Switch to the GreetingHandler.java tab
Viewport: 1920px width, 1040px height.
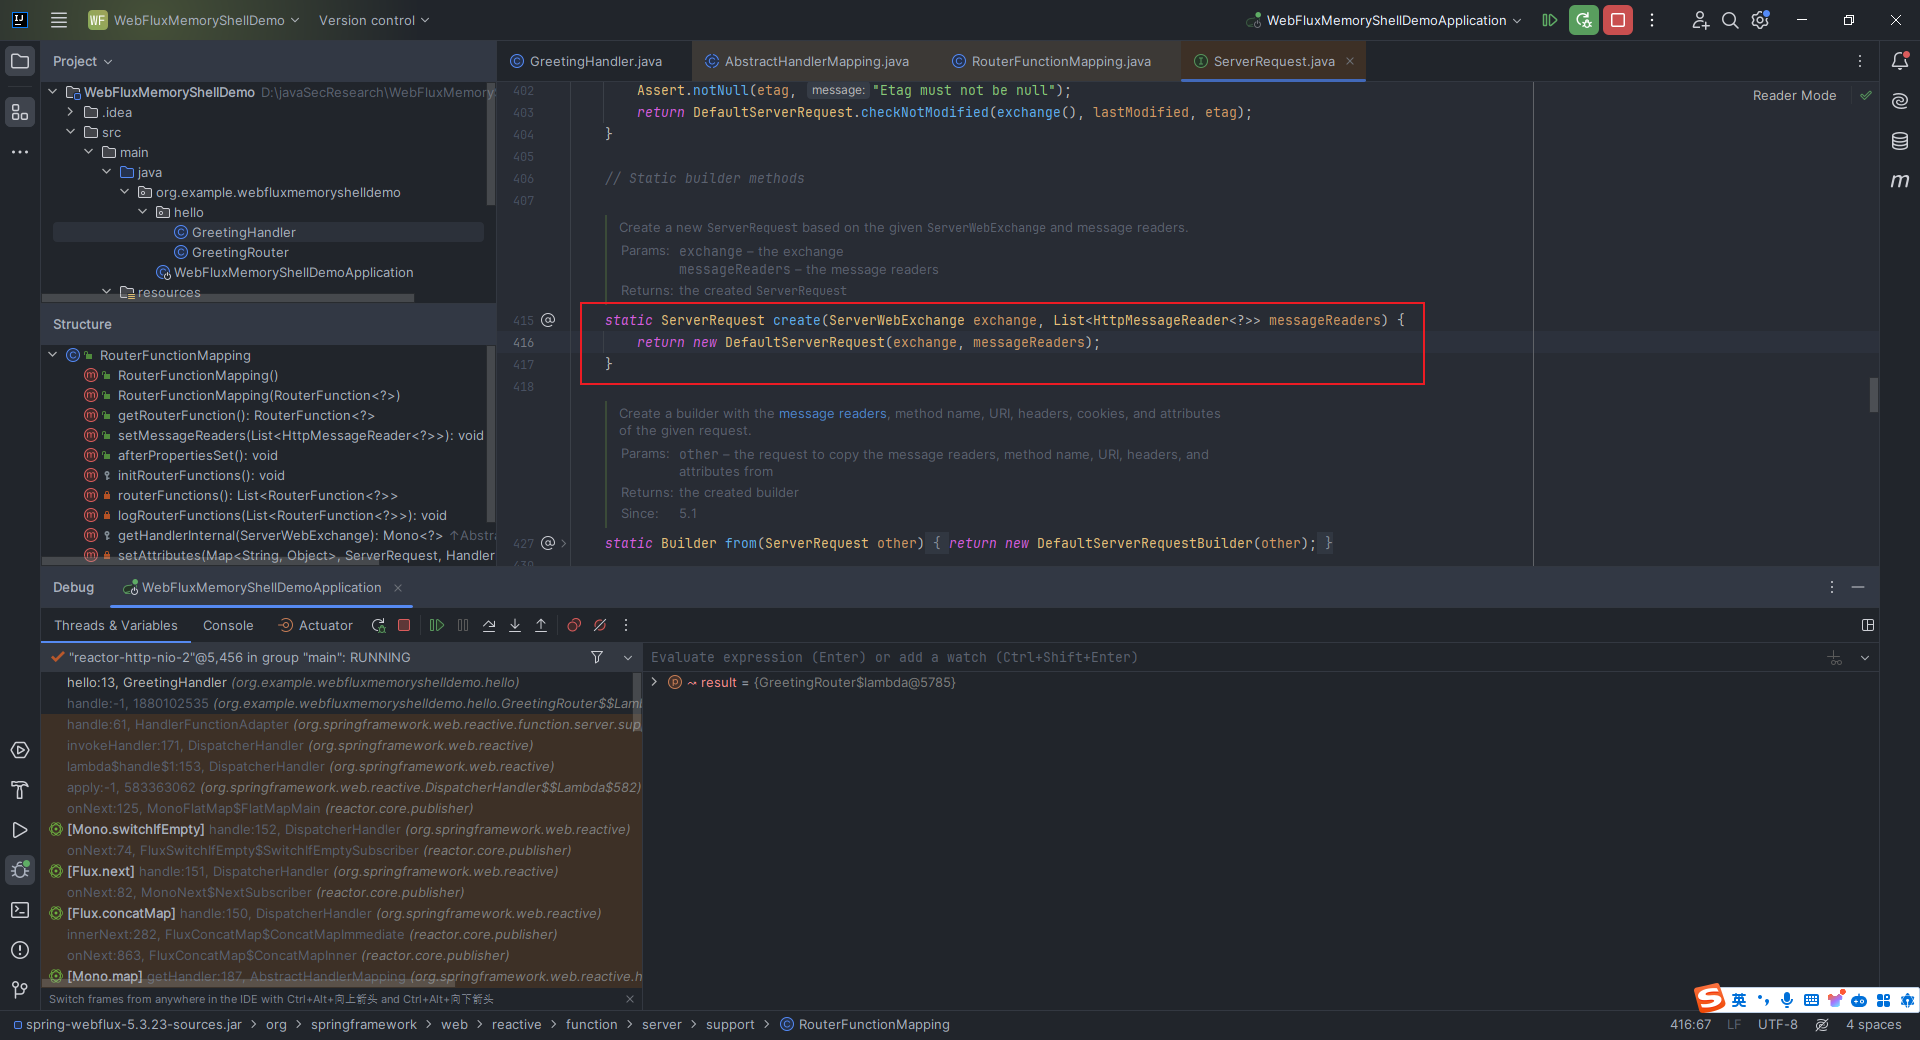tap(594, 61)
